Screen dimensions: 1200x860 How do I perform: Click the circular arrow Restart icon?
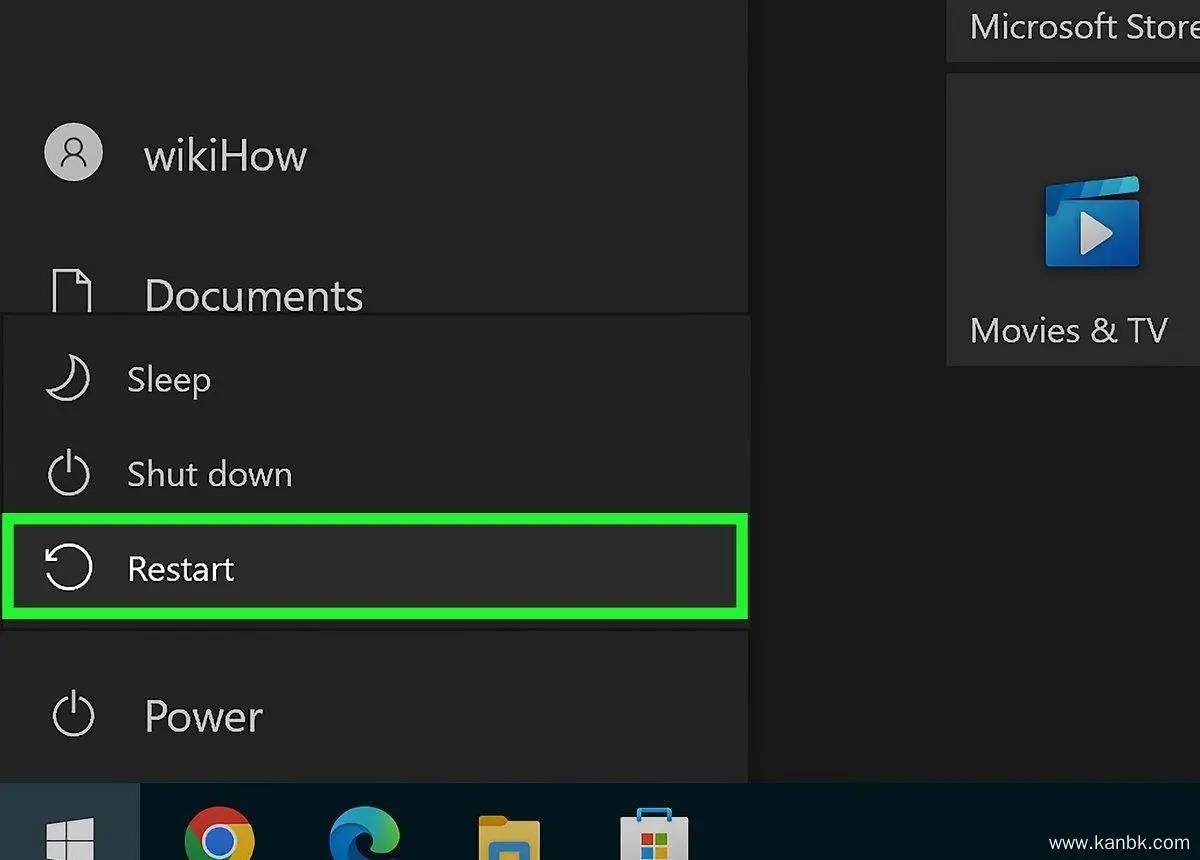68,568
